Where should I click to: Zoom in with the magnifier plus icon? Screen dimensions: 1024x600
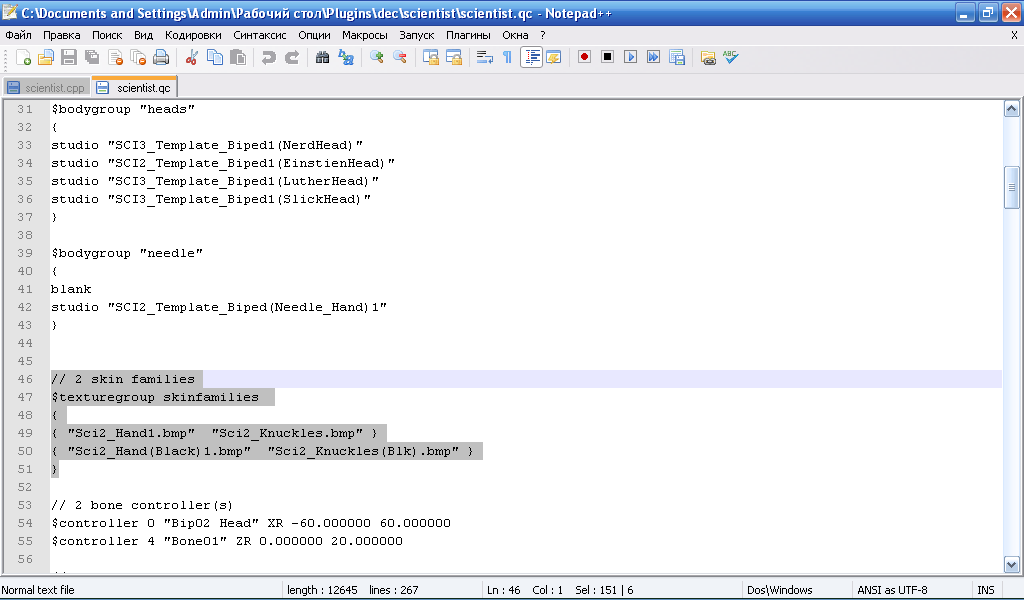pyautogui.click(x=376, y=57)
